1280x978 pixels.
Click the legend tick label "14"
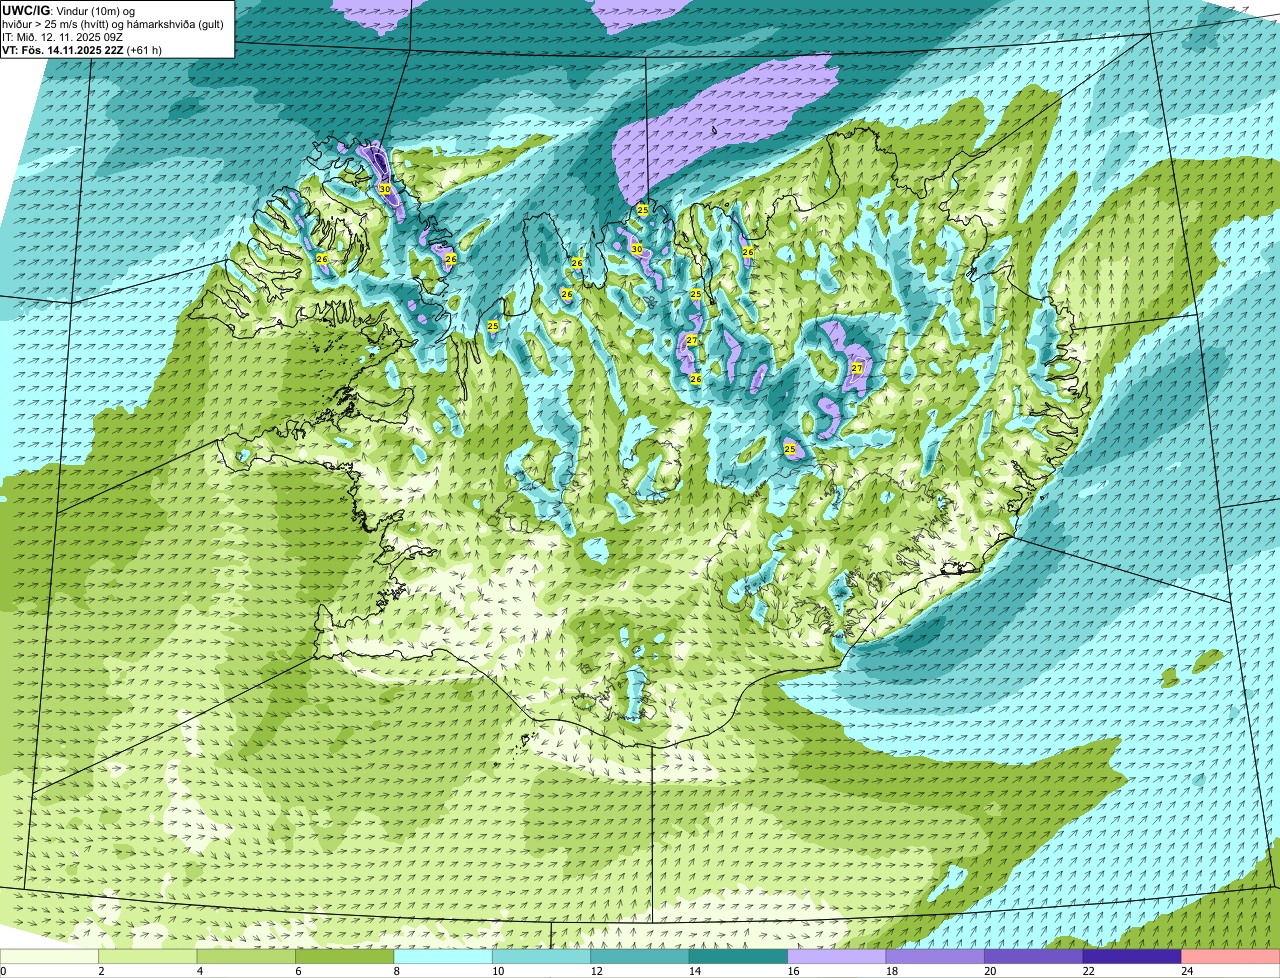(x=694, y=971)
